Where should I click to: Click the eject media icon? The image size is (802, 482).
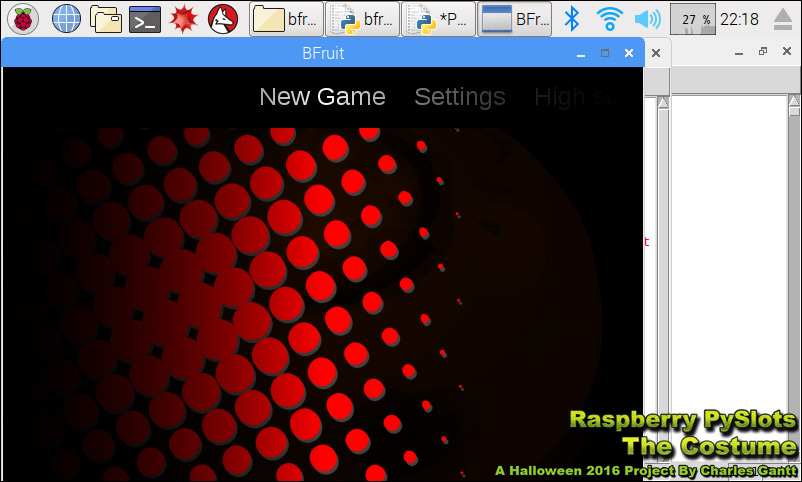click(x=783, y=19)
